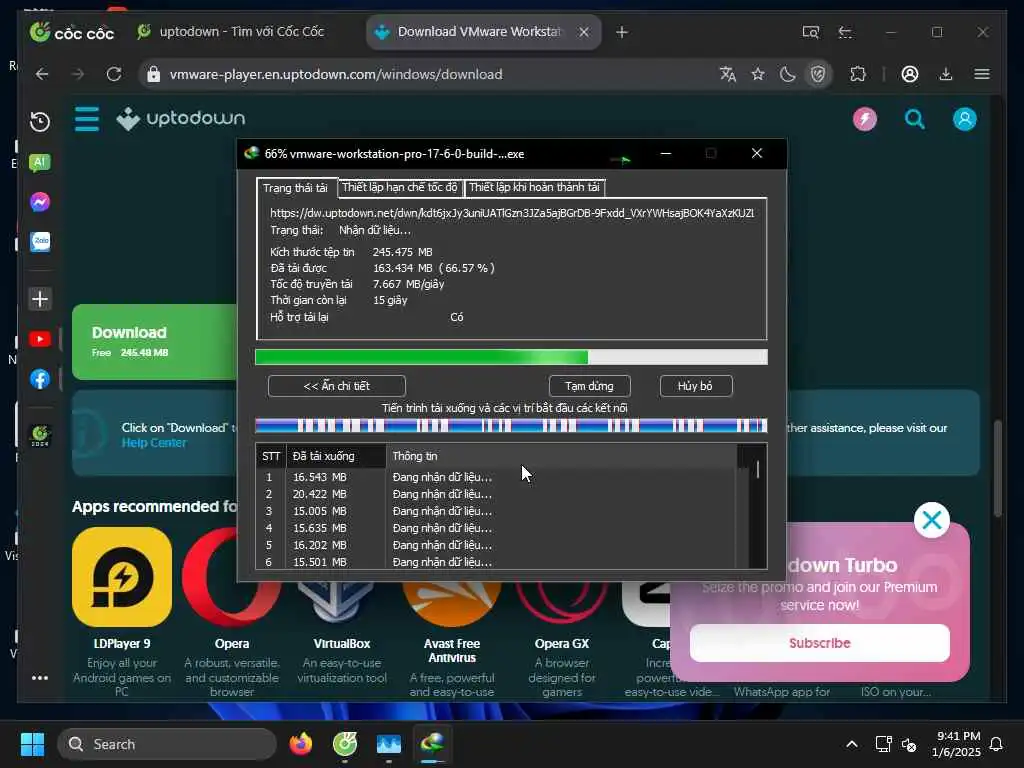Screen dimensions: 1024x768
Task: Open Facebook from the sidebar
Action: 40,379
